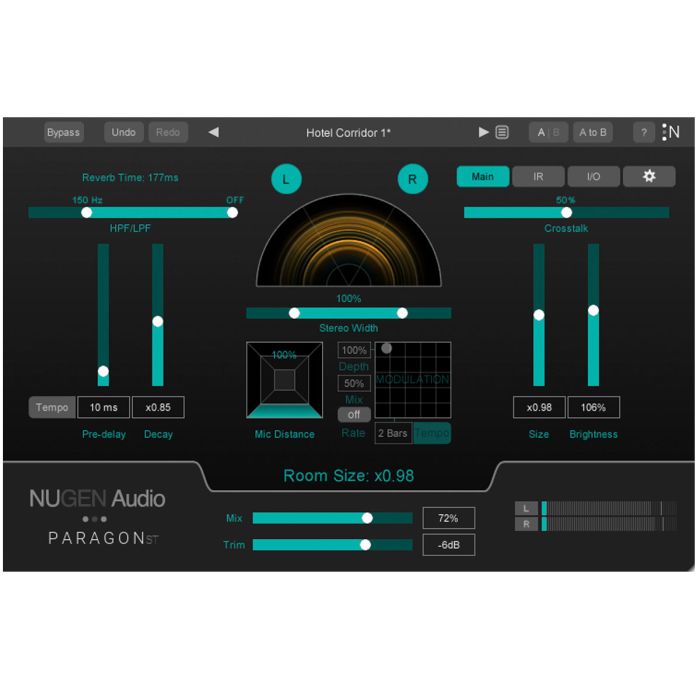The width and height of the screenshot is (700, 700).
Task: Click the modulation XY pad dot
Action: pyautogui.click(x=387, y=348)
